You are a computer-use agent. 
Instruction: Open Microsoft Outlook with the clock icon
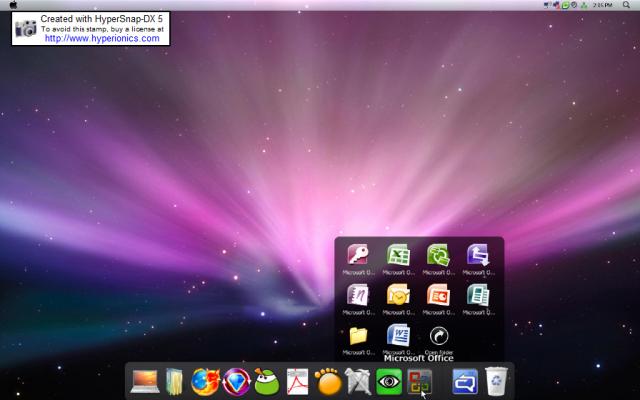398,295
